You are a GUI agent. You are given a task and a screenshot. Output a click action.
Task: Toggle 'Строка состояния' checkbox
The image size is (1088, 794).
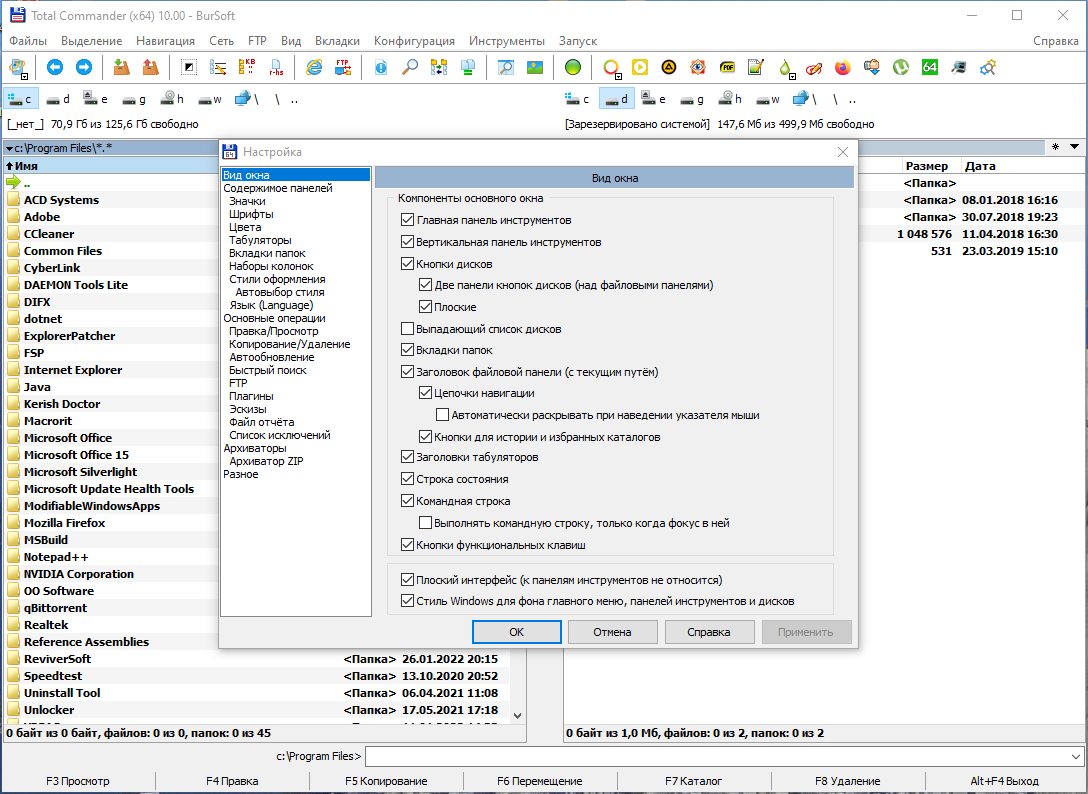pos(407,479)
